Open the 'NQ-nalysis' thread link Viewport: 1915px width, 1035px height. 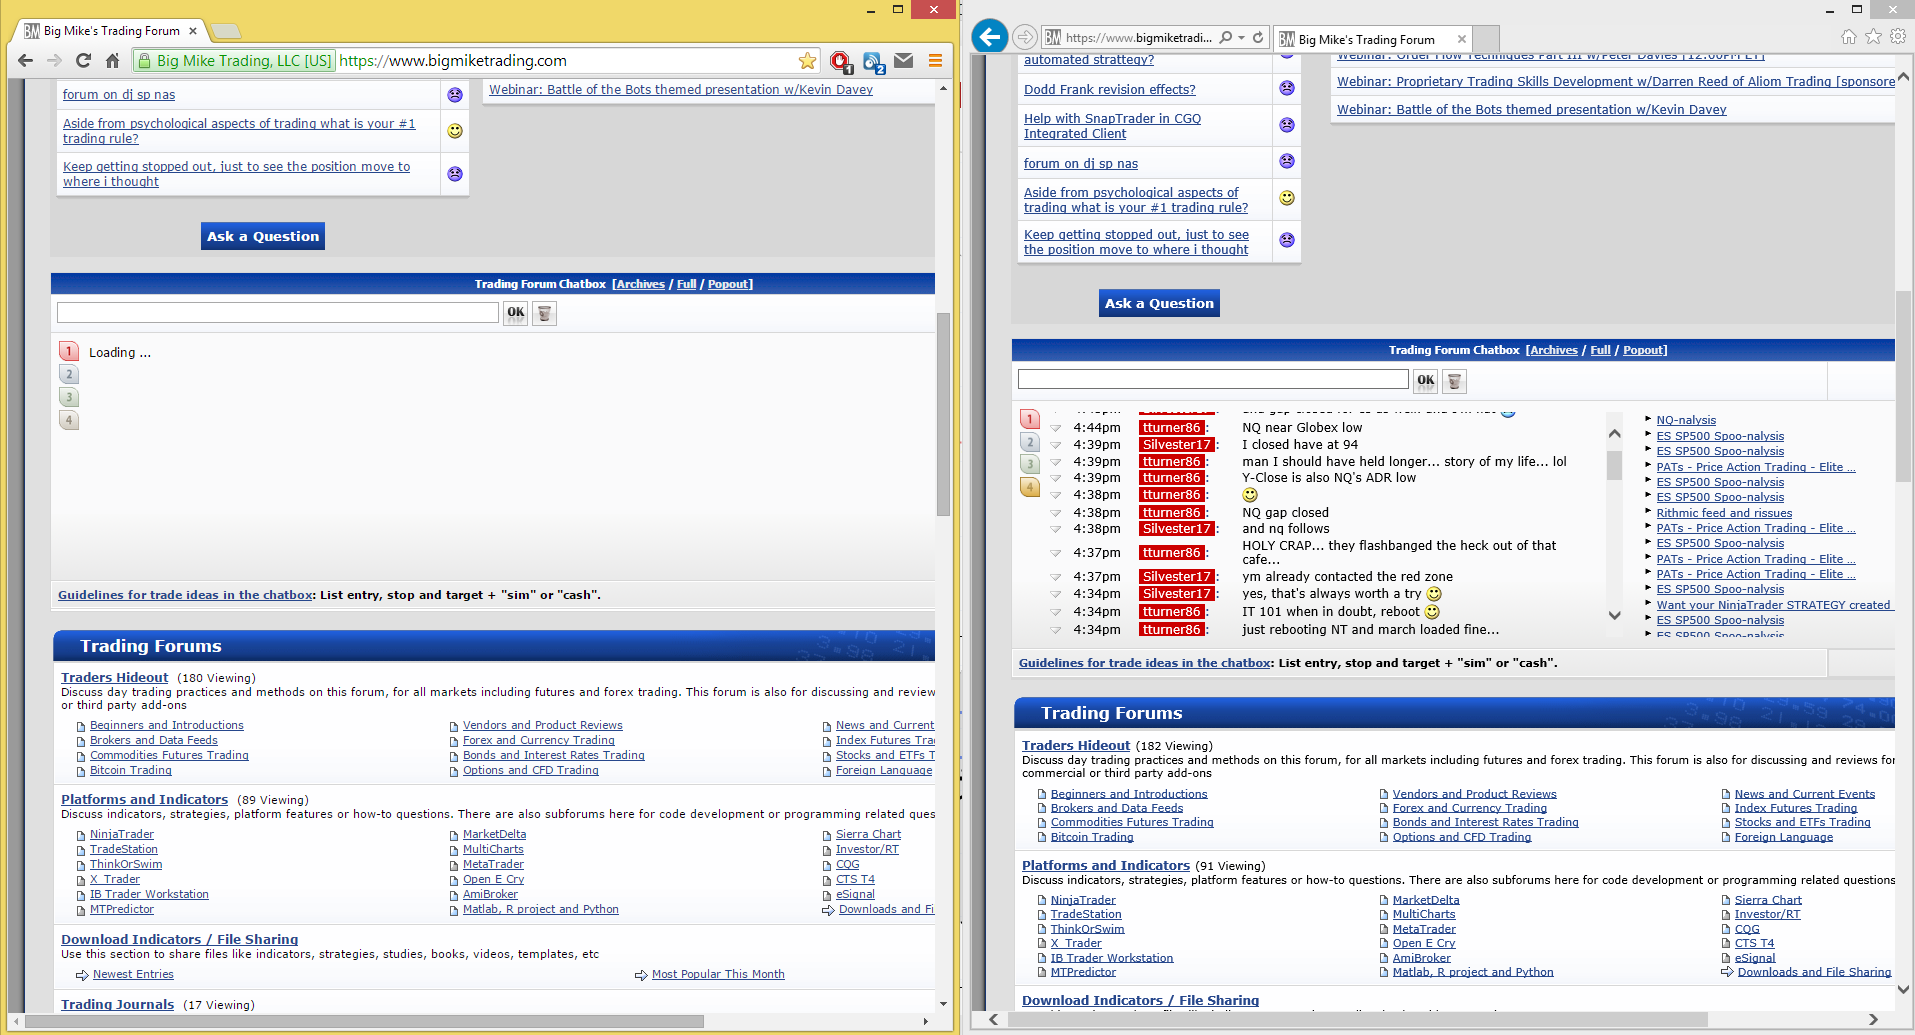[x=1686, y=420]
